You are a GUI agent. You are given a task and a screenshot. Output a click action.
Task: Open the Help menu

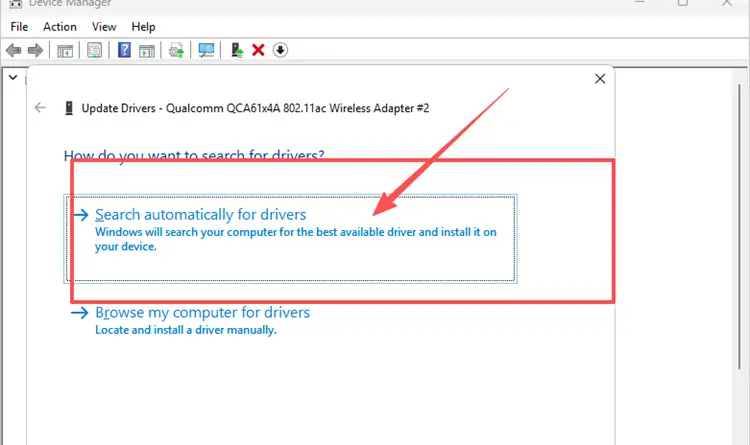143,27
